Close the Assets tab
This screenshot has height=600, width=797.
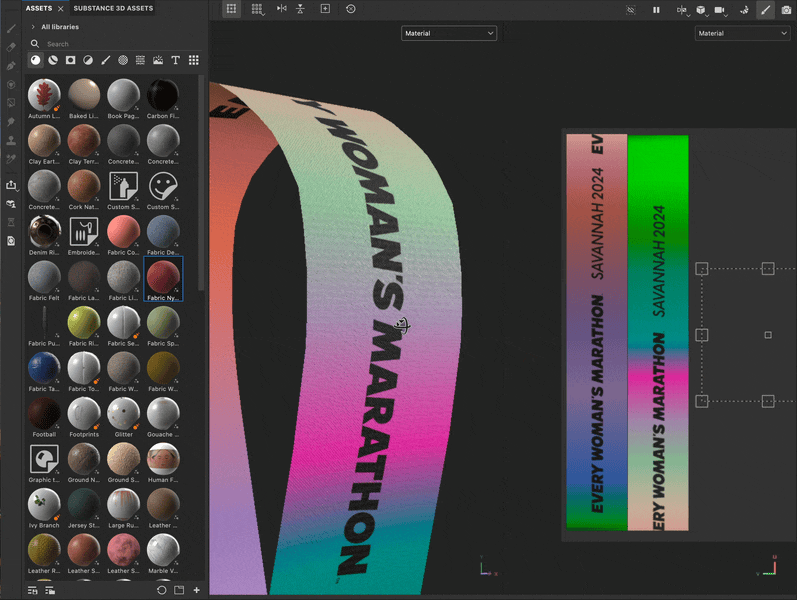click(x=61, y=9)
